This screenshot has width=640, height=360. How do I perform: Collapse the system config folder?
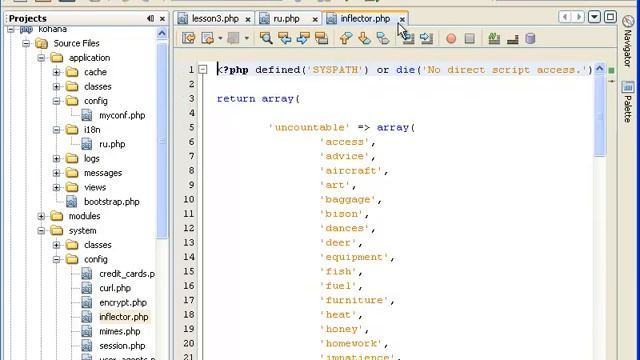56,259
